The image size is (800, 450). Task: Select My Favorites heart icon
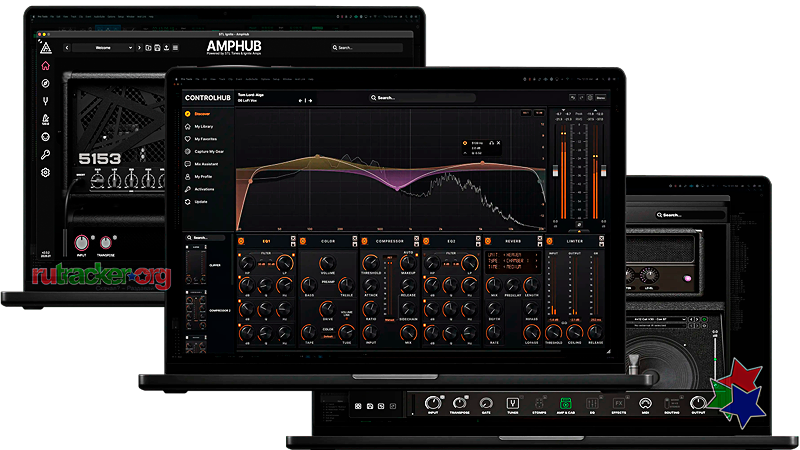point(187,139)
